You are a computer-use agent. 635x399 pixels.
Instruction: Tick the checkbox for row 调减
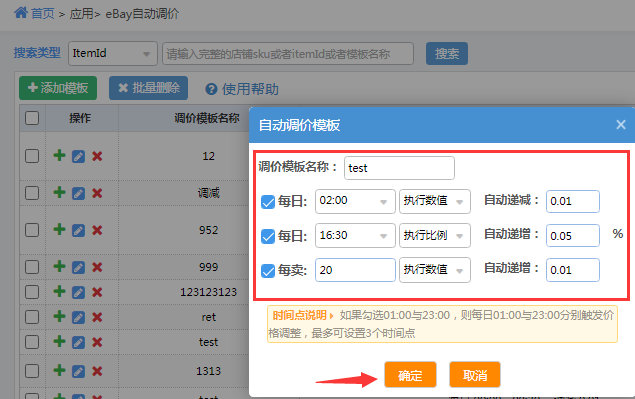(32, 193)
